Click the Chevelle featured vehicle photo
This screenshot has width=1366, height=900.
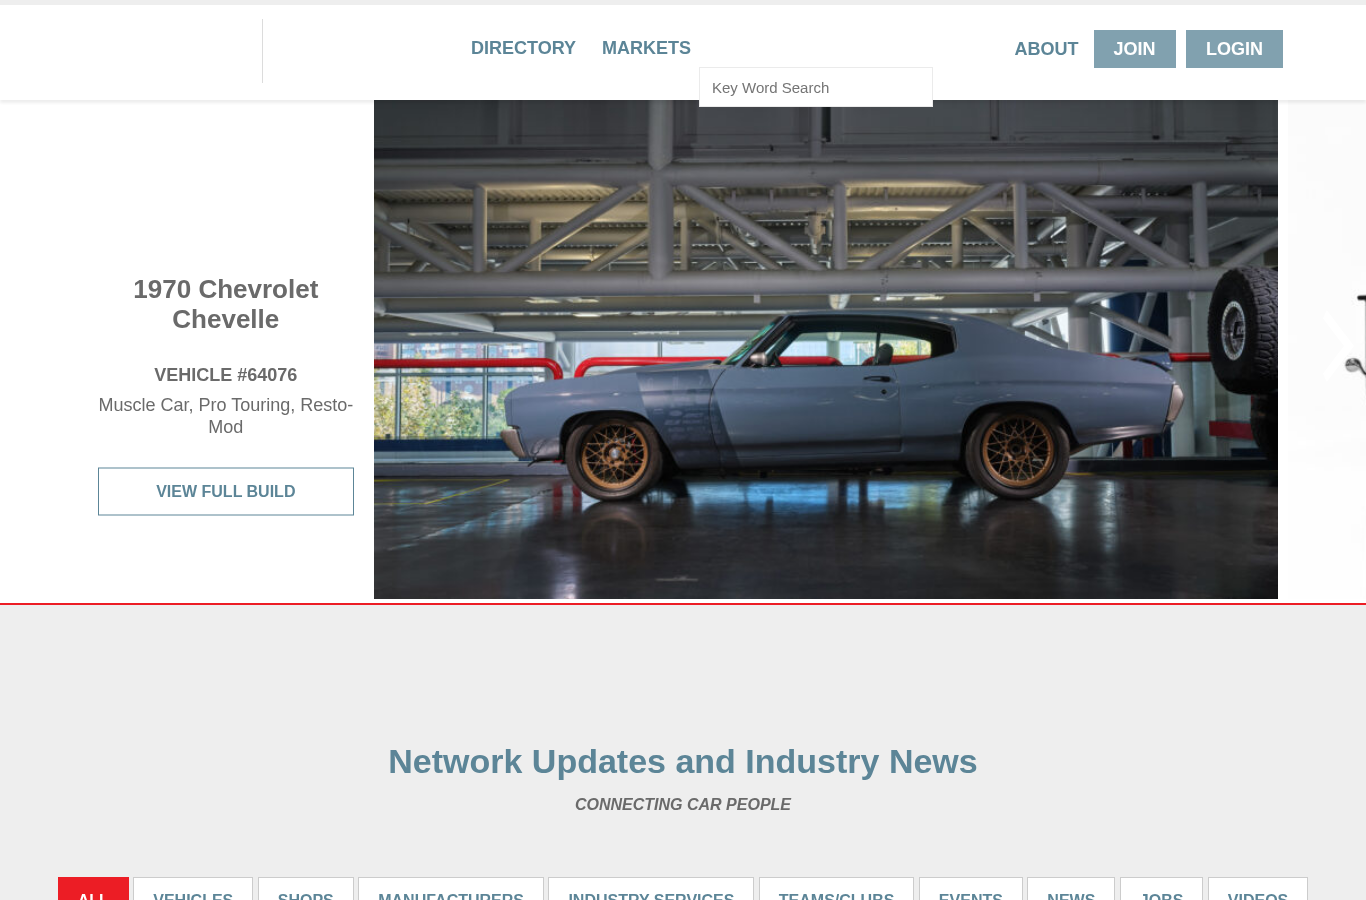click(x=826, y=349)
